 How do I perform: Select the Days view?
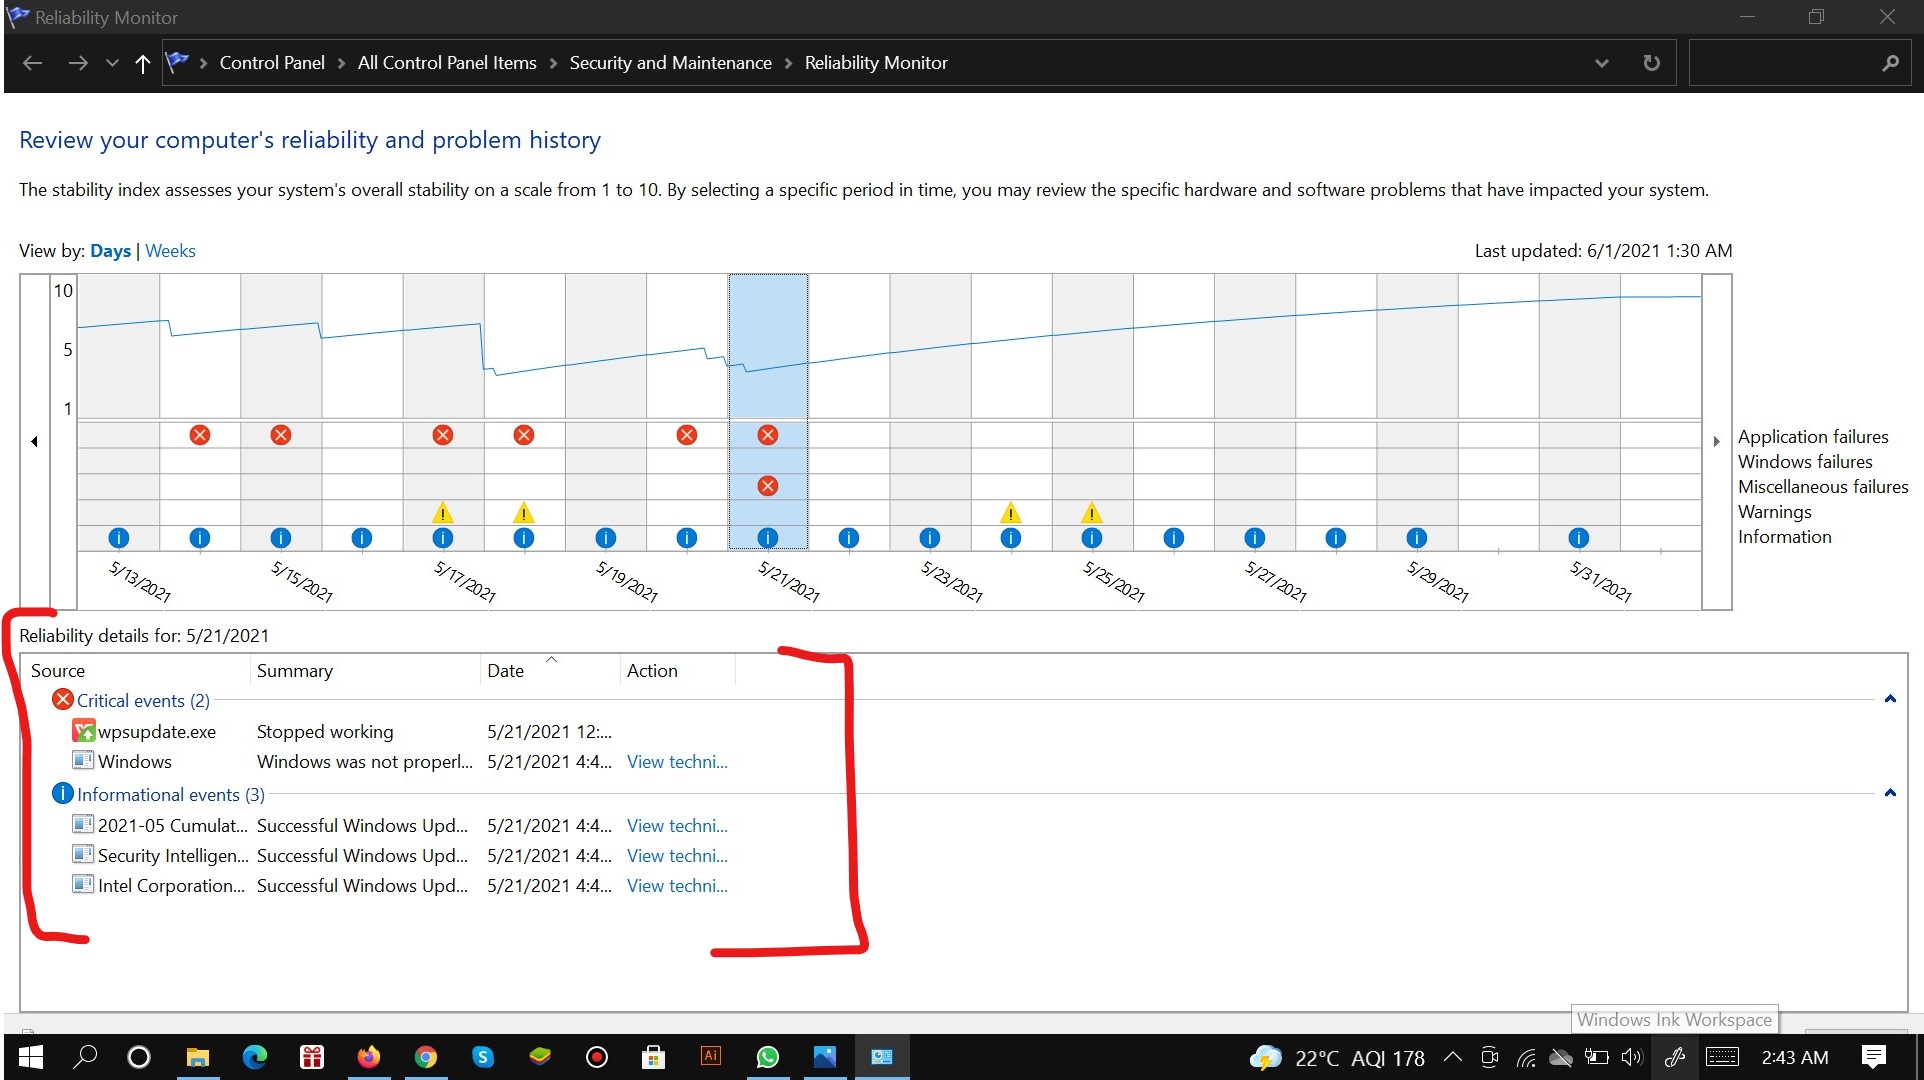tap(109, 251)
